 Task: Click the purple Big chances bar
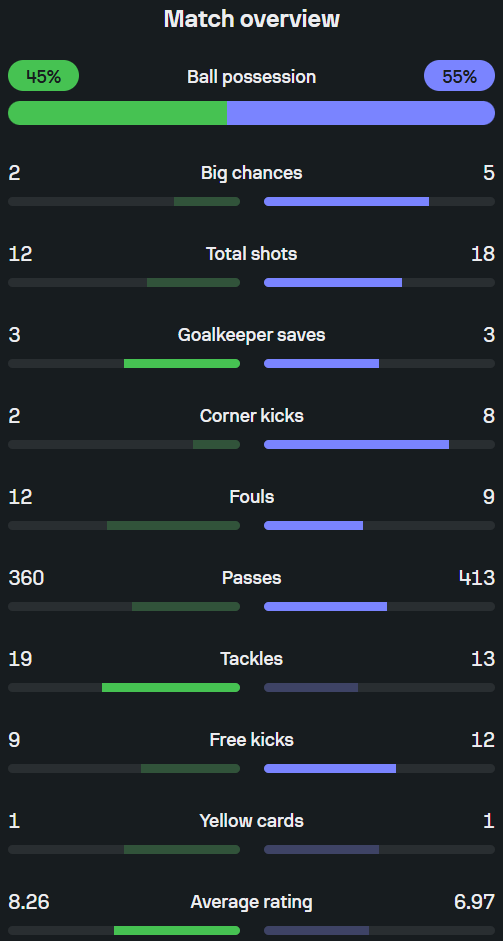click(x=346, y=202)
